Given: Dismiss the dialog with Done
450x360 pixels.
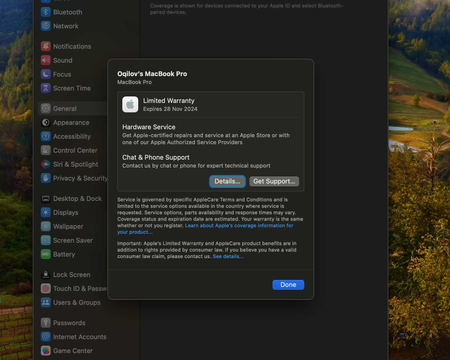Looking at the screenshot, I should pyautogui.click(x=288, y=285).
